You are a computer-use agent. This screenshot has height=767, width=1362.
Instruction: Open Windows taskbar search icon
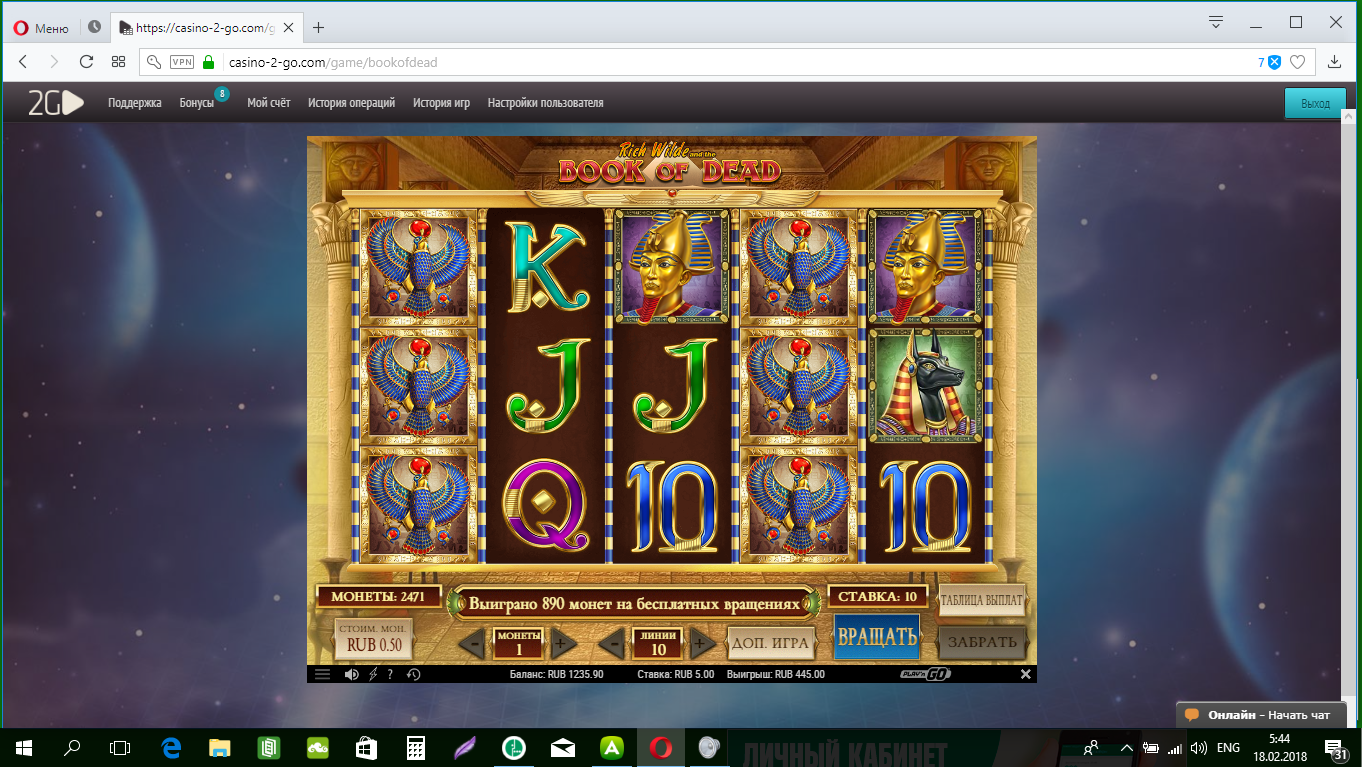[72, 747]
